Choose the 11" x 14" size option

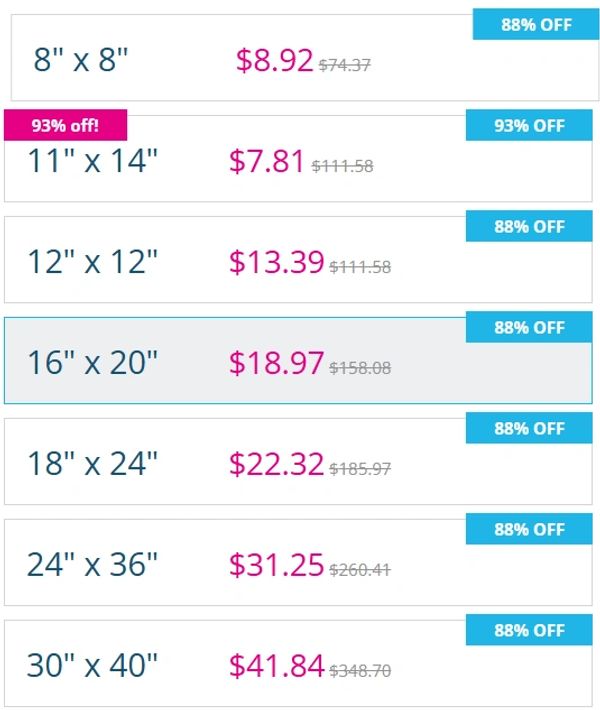(x=92, y=162)
